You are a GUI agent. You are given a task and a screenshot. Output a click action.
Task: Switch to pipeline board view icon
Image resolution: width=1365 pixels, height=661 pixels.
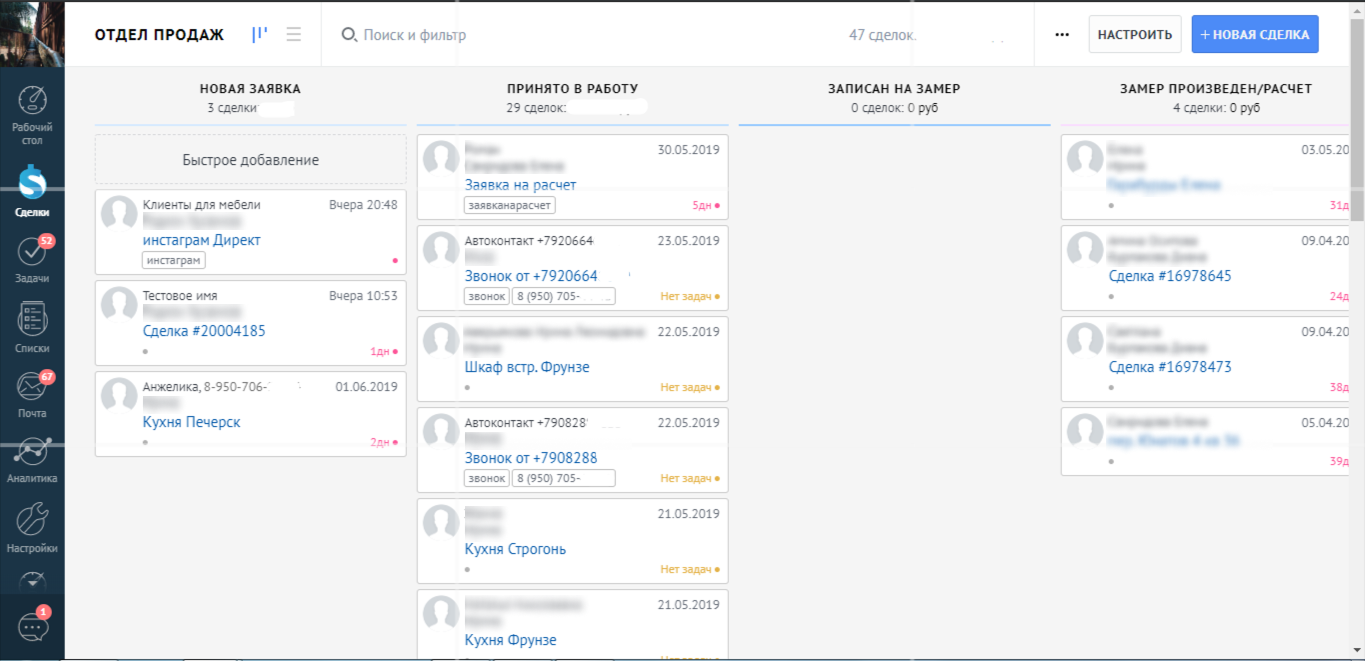(x=260, y=34)
